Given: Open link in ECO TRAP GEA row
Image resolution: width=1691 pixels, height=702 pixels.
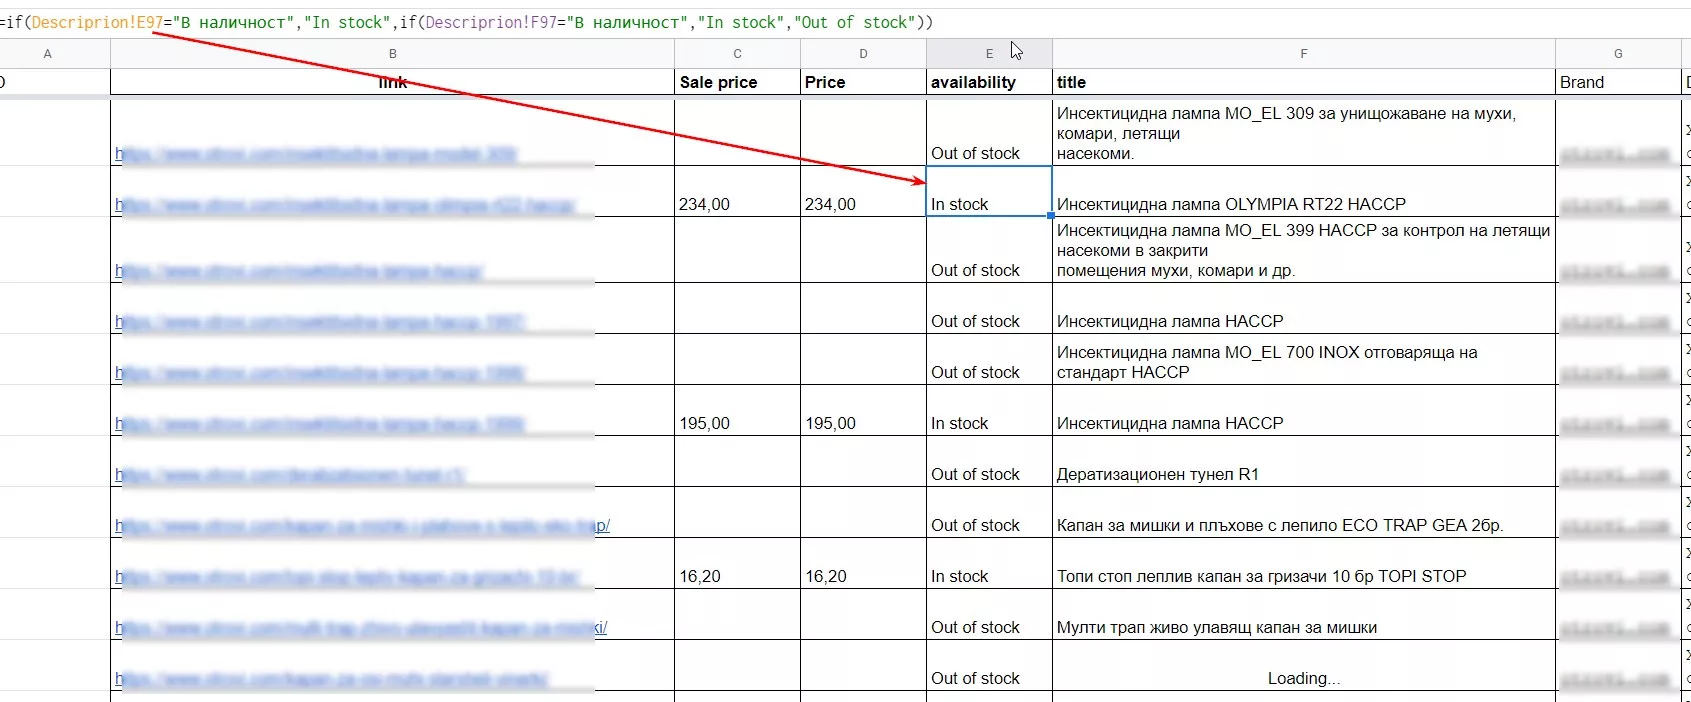Looking at the screenshot, I should (x=362, y=526).
